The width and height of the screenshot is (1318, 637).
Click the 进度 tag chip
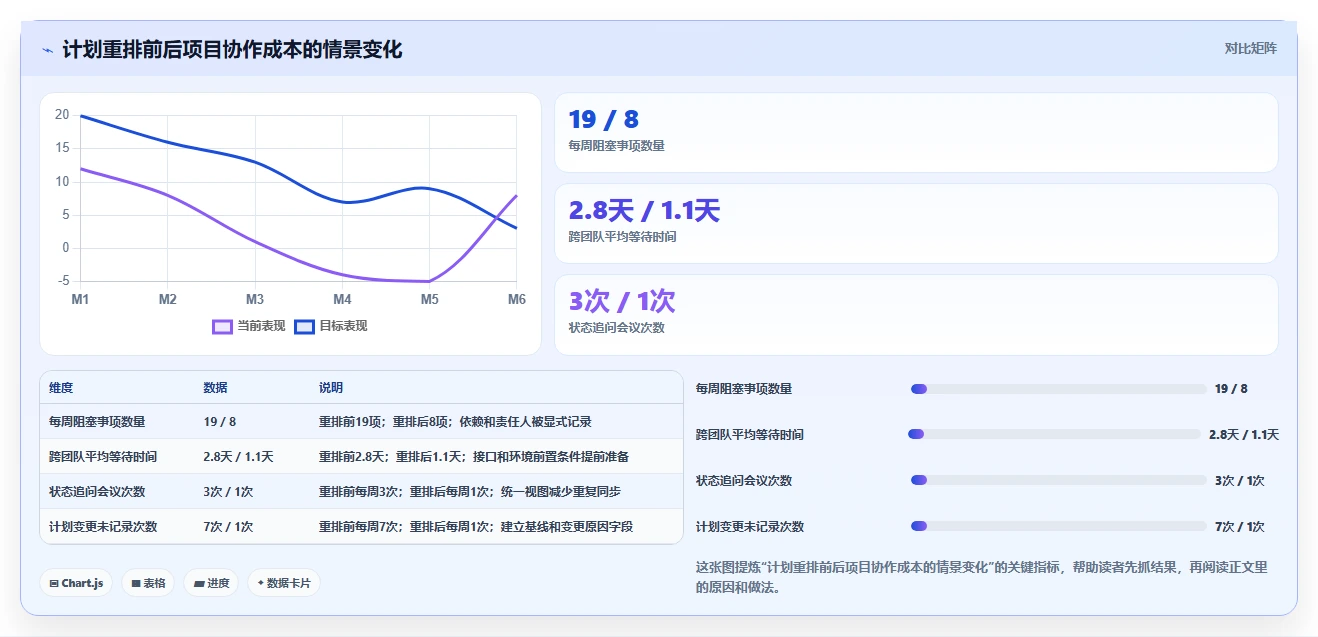211,583
